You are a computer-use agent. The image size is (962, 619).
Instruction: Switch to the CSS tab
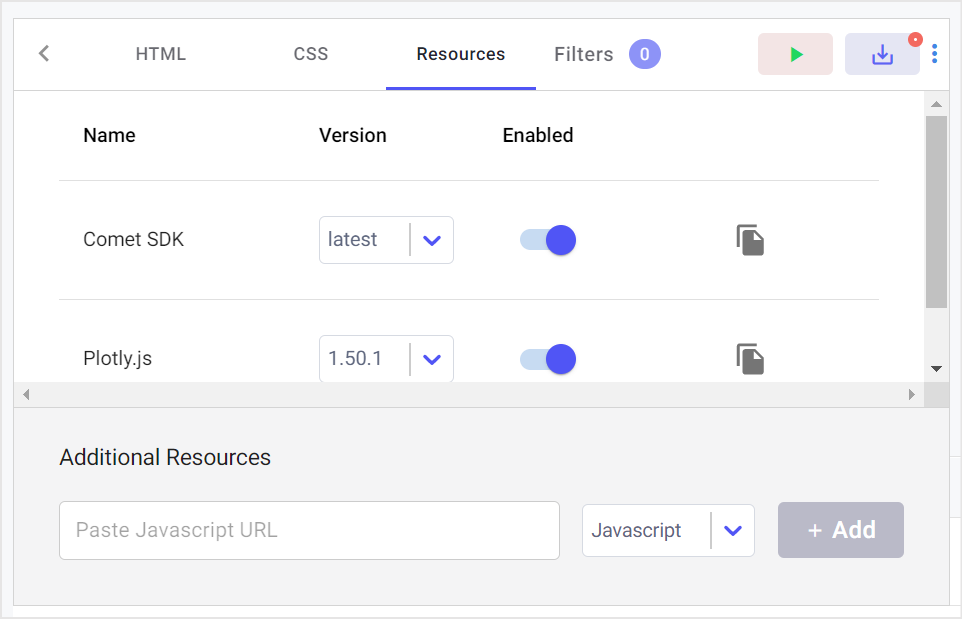point(311,54)
